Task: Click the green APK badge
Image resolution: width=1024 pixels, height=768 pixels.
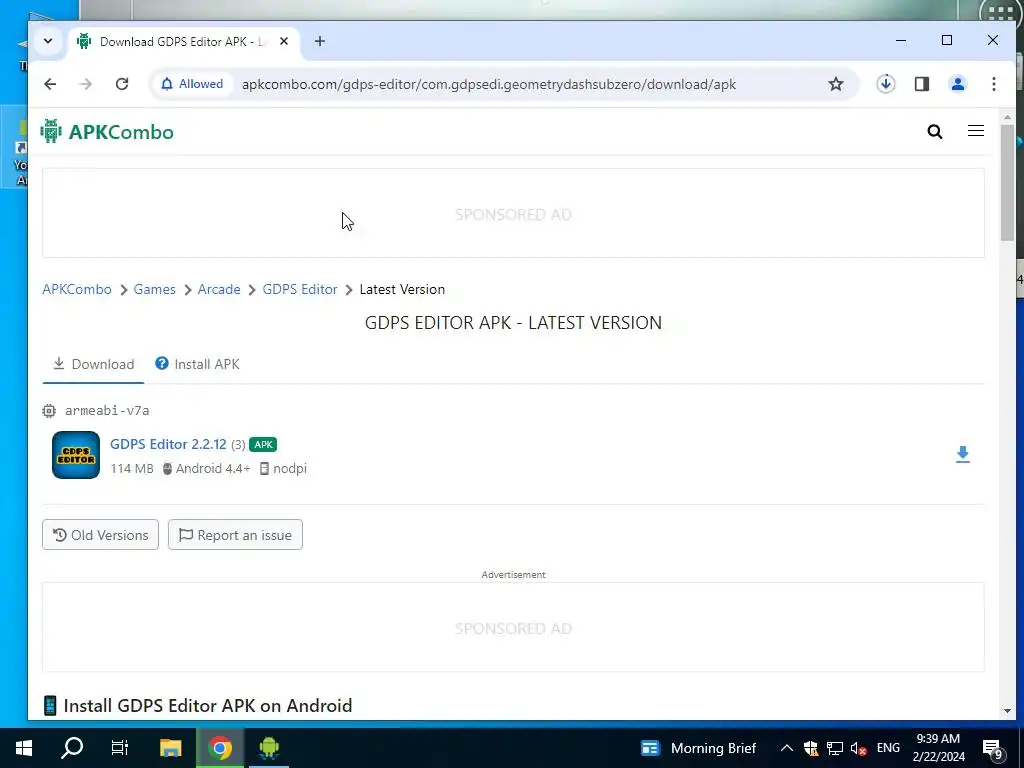Action: [263, 445]
